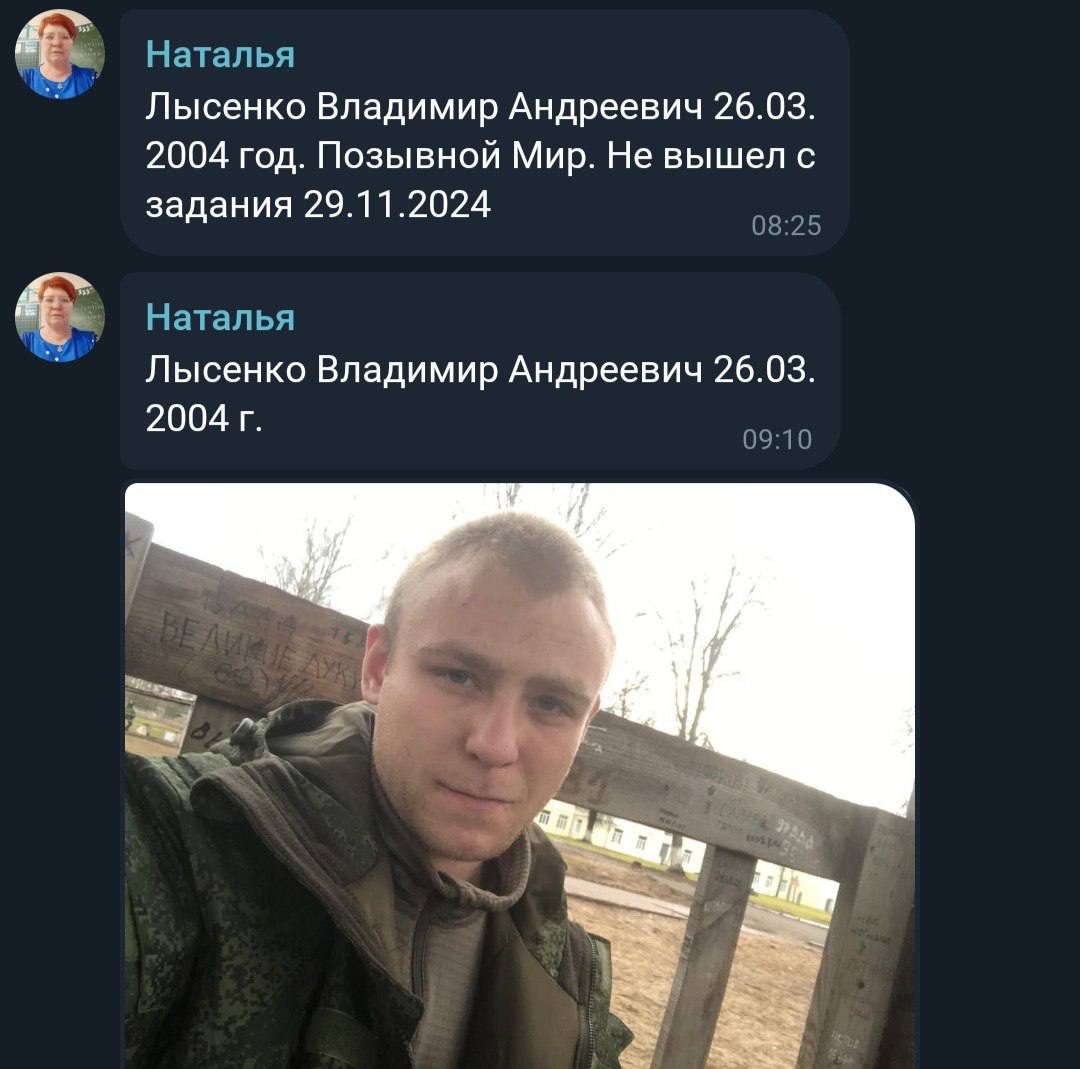Open the attached photo of the soldier
Viewport: 1080px width, 1069px height.
(520, 776)
